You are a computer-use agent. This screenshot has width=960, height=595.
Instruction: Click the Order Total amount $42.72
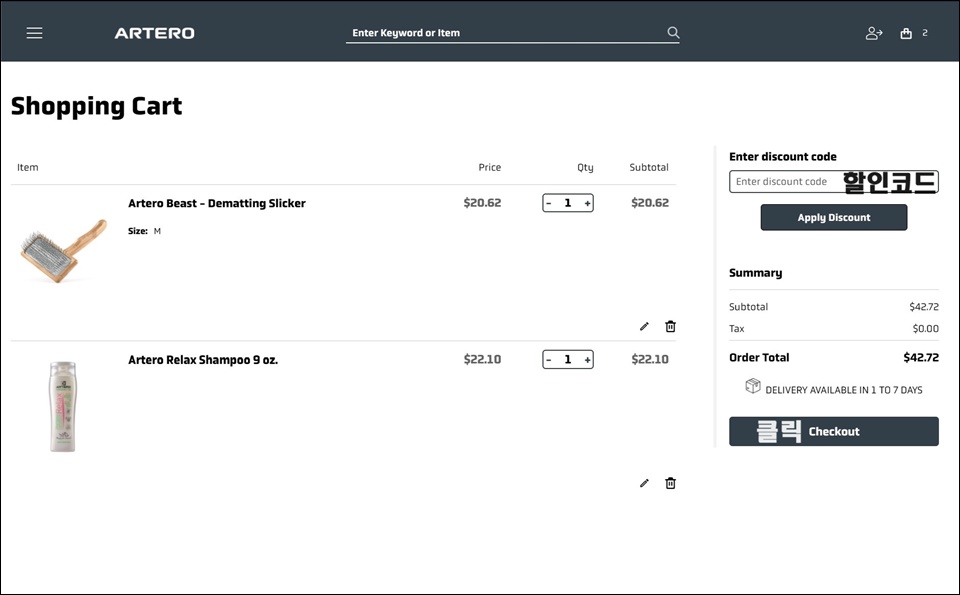click(x=921, y=357)
